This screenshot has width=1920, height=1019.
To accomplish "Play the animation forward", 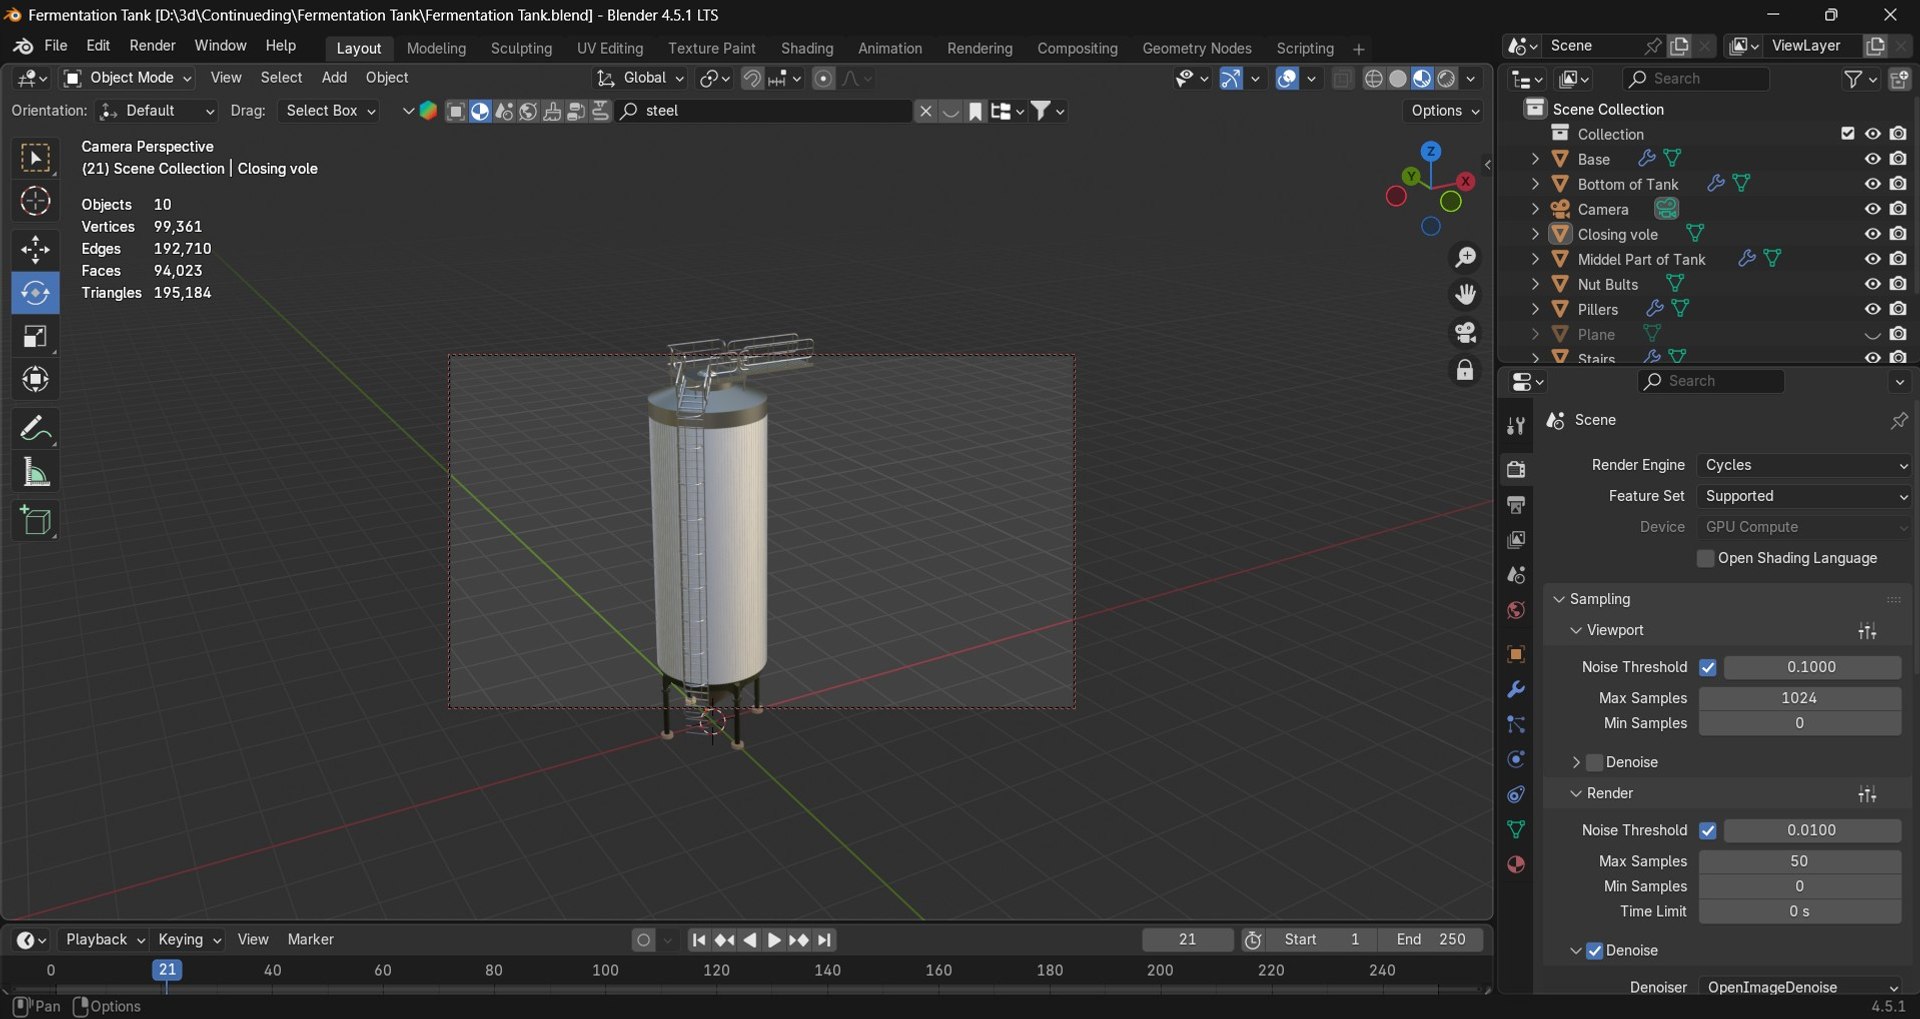I will click(774, 941).
